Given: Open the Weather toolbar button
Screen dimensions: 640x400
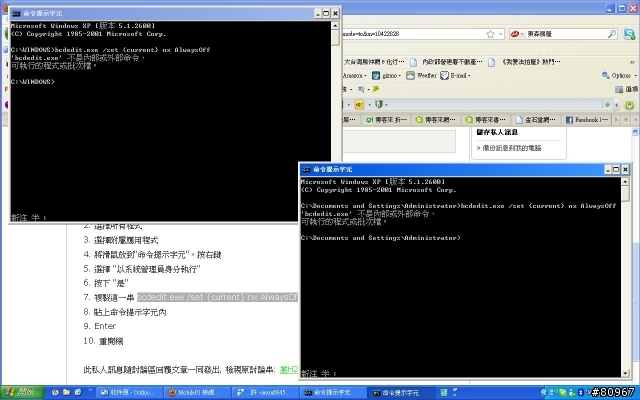Looking at the screenshot, I should tap(421, 76).
